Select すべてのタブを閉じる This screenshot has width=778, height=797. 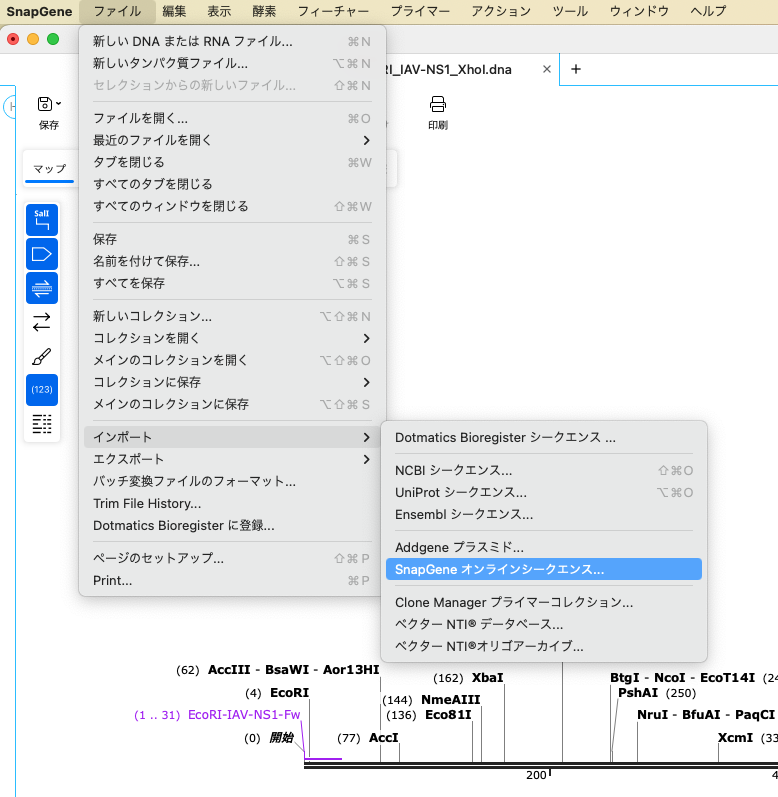232,184
